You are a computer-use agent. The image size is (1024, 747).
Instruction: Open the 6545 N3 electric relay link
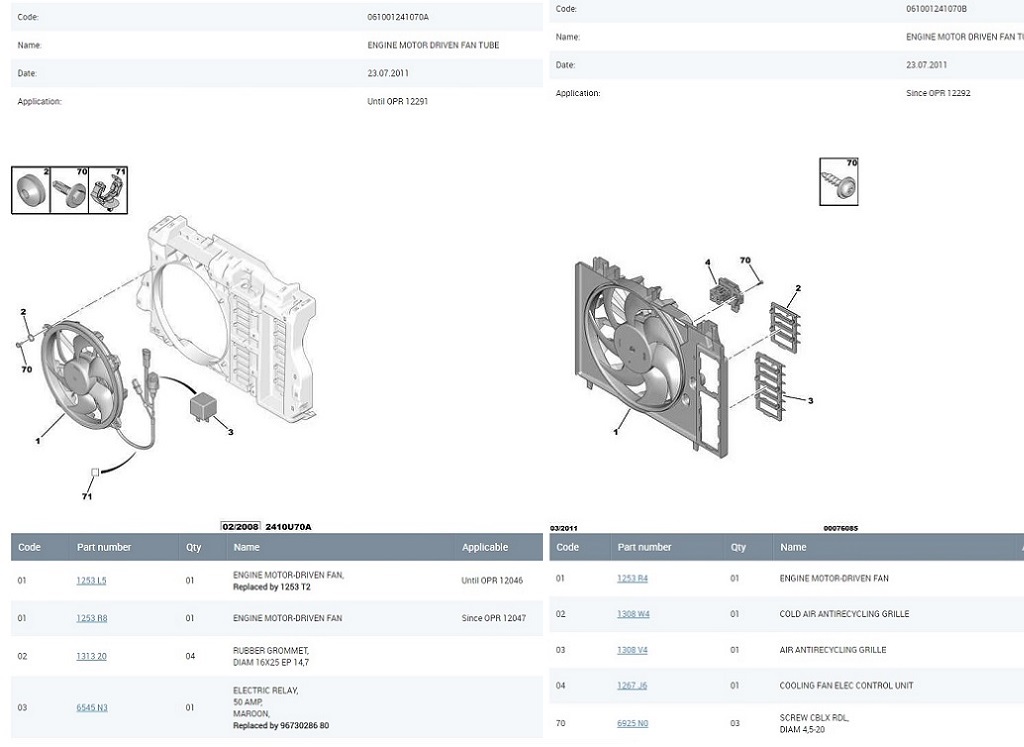pyautogui.click(x=91, y=708)
